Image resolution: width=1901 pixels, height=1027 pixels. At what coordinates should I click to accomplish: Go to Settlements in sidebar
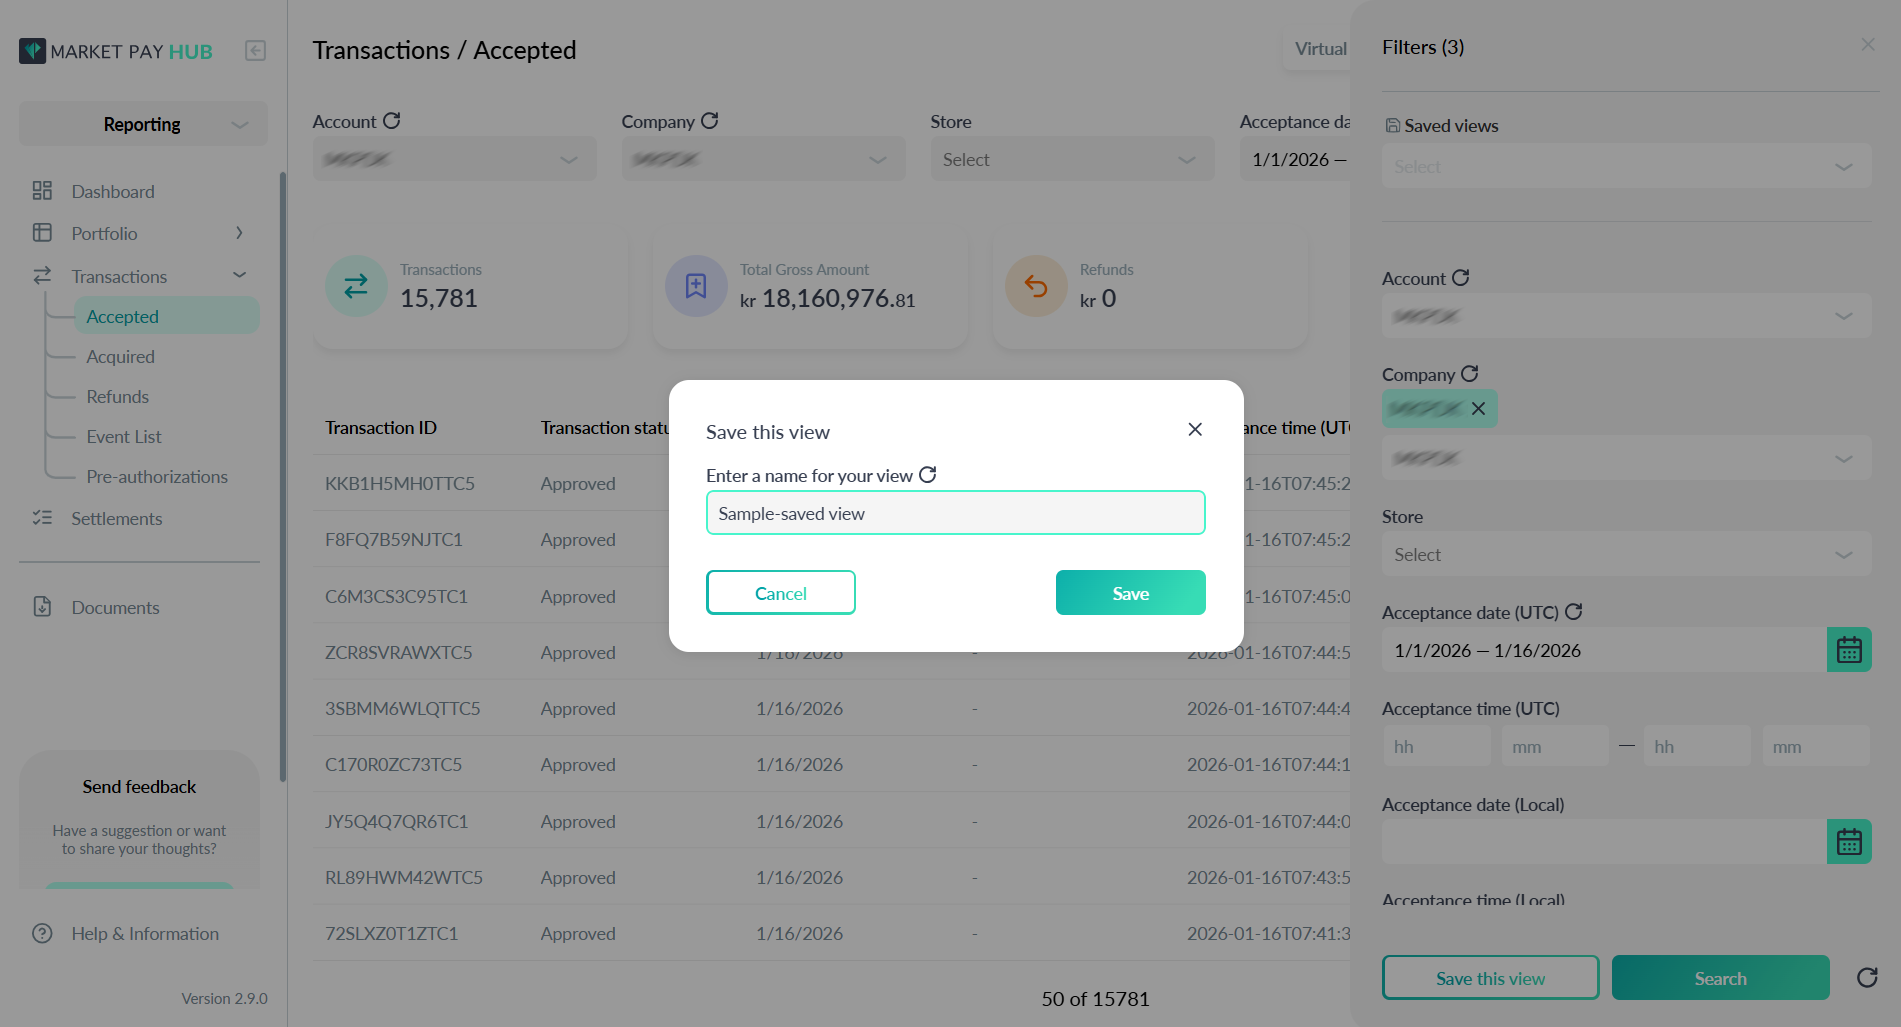click(x=116, y=518)
